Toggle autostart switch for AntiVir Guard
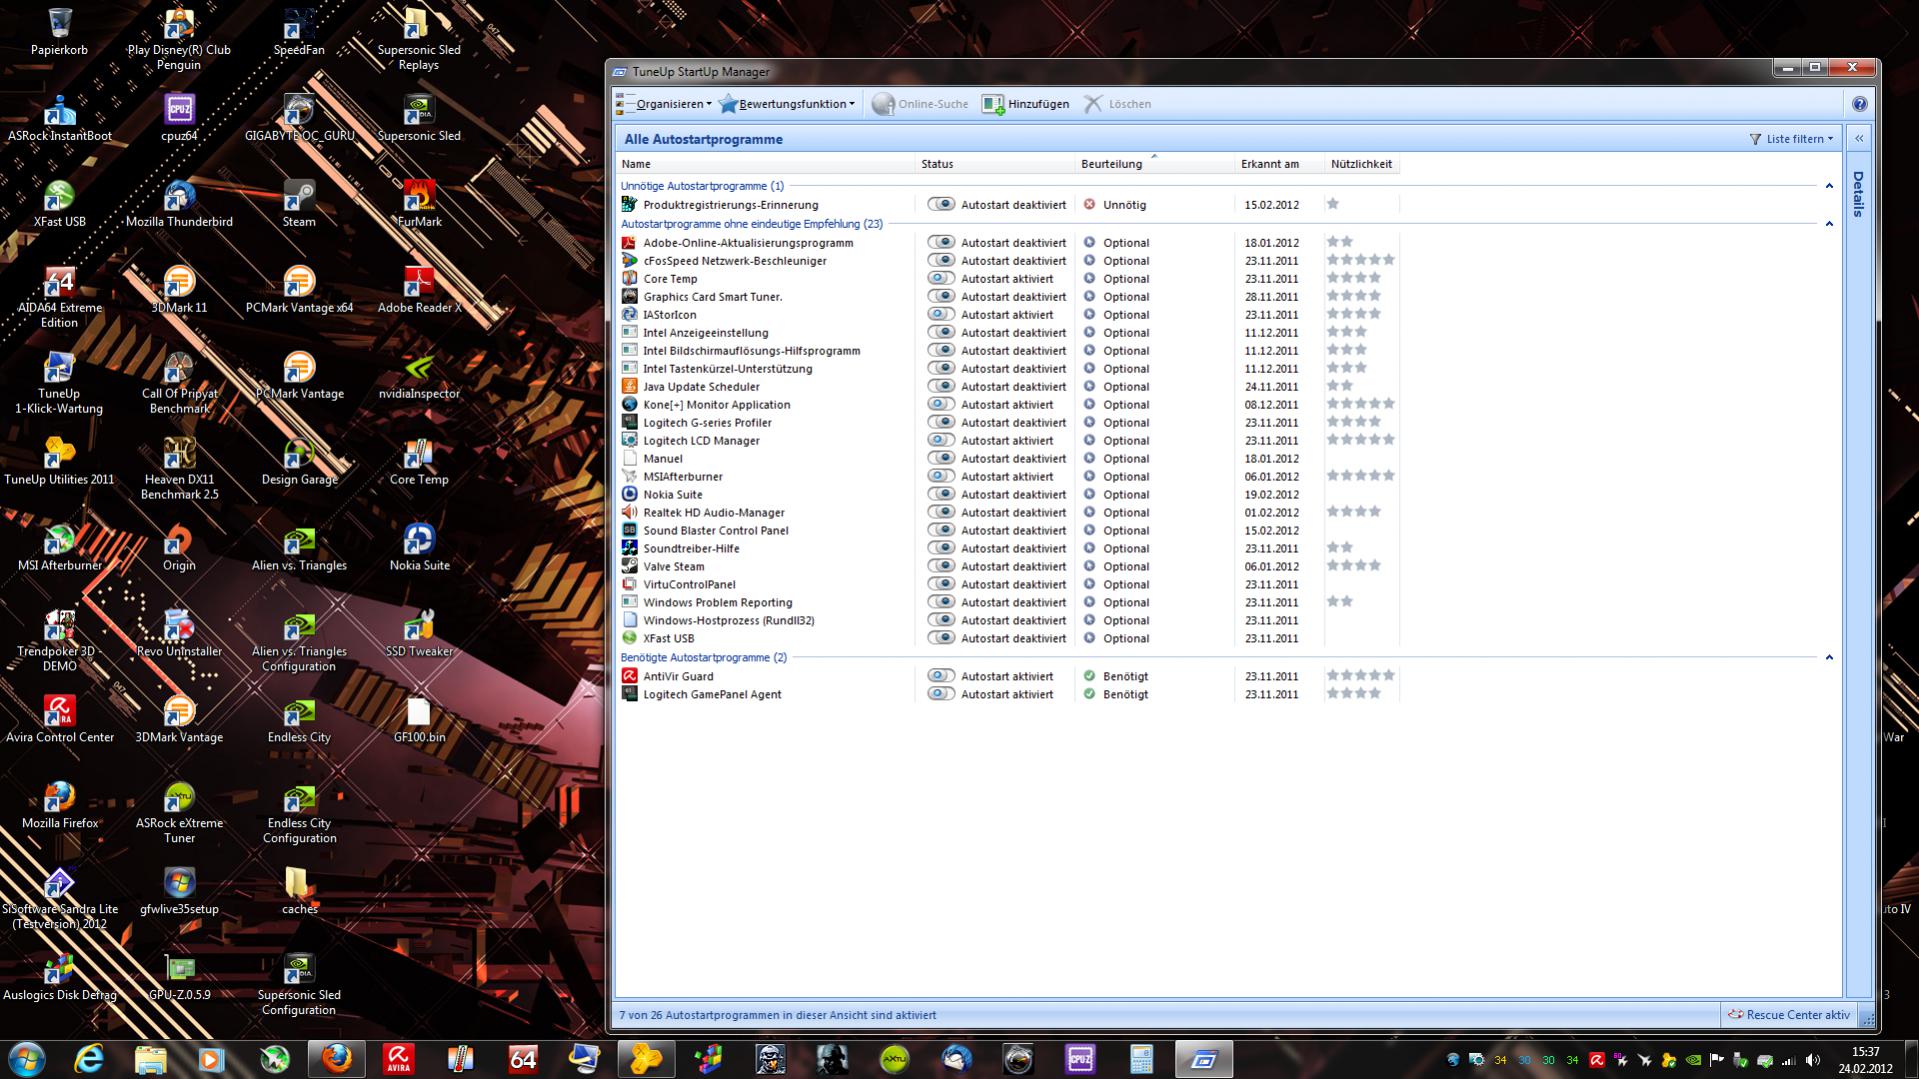The width and height of the screenshot is (1919, 1079). click(940, 676)
